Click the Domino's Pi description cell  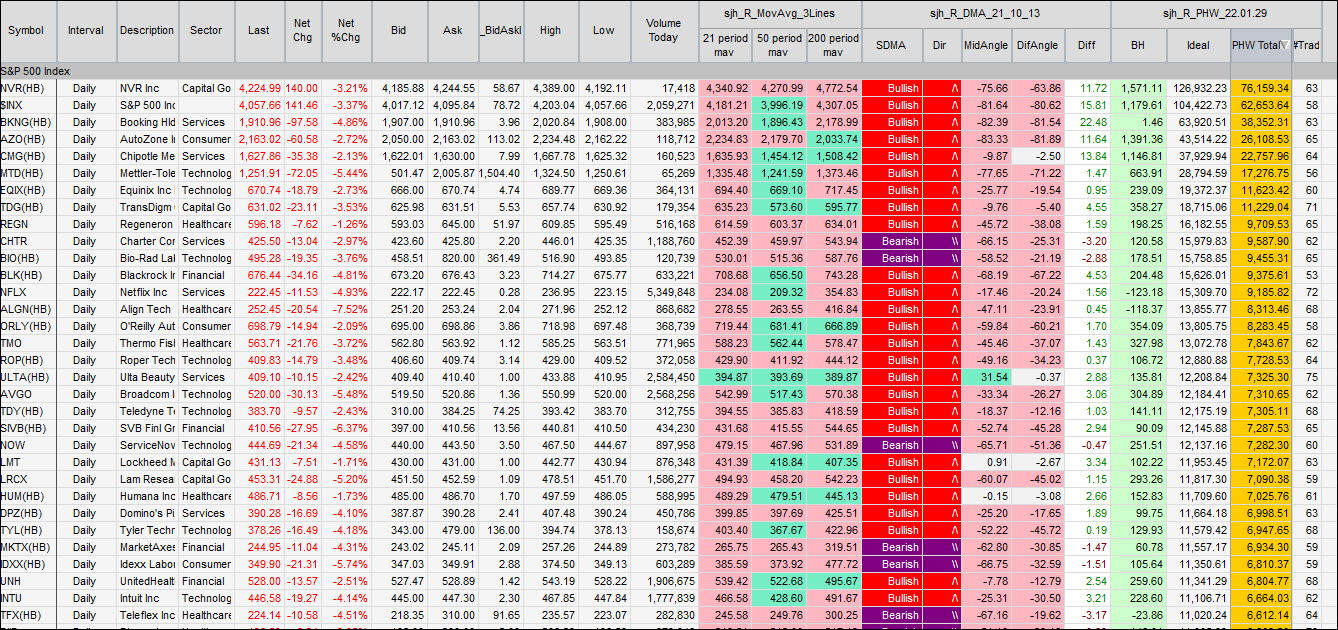(x=147, y=513)
